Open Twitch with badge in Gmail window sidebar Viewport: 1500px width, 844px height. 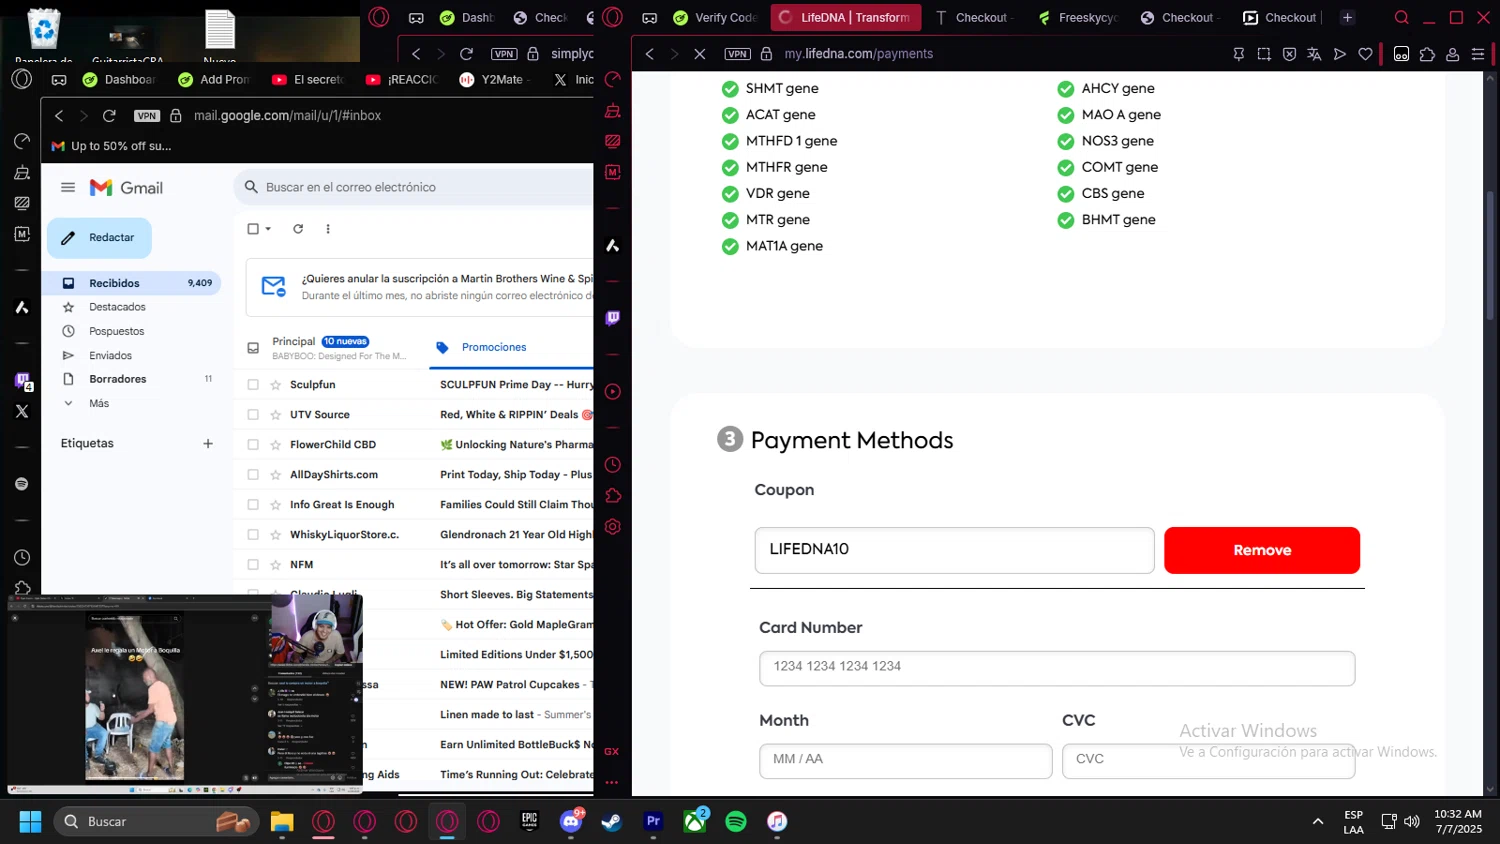[x=22, y=380]
